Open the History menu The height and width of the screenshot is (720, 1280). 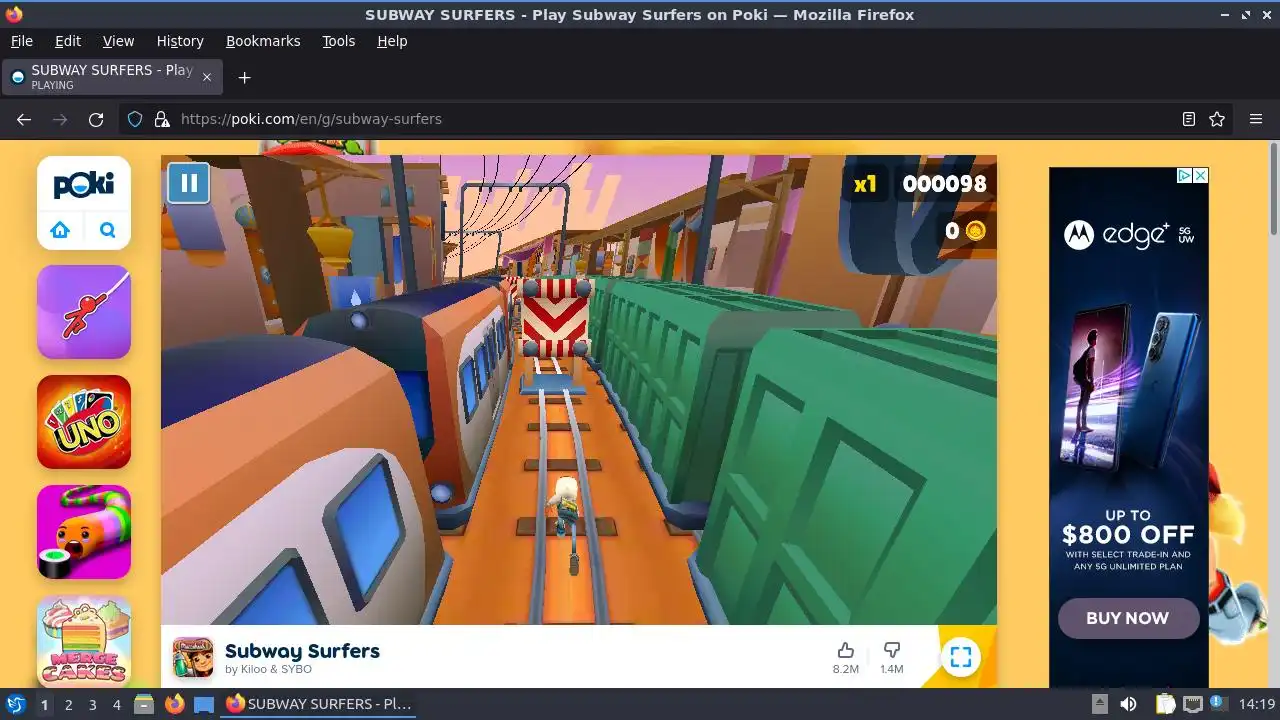point(180,41)
